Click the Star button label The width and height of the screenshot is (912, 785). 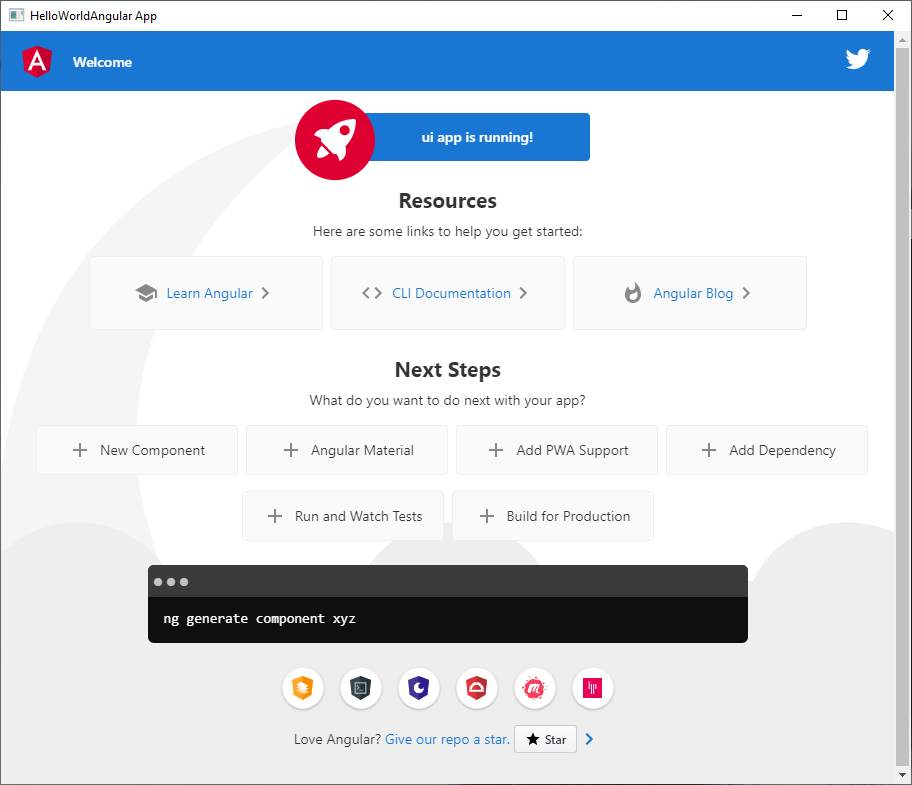555,740
